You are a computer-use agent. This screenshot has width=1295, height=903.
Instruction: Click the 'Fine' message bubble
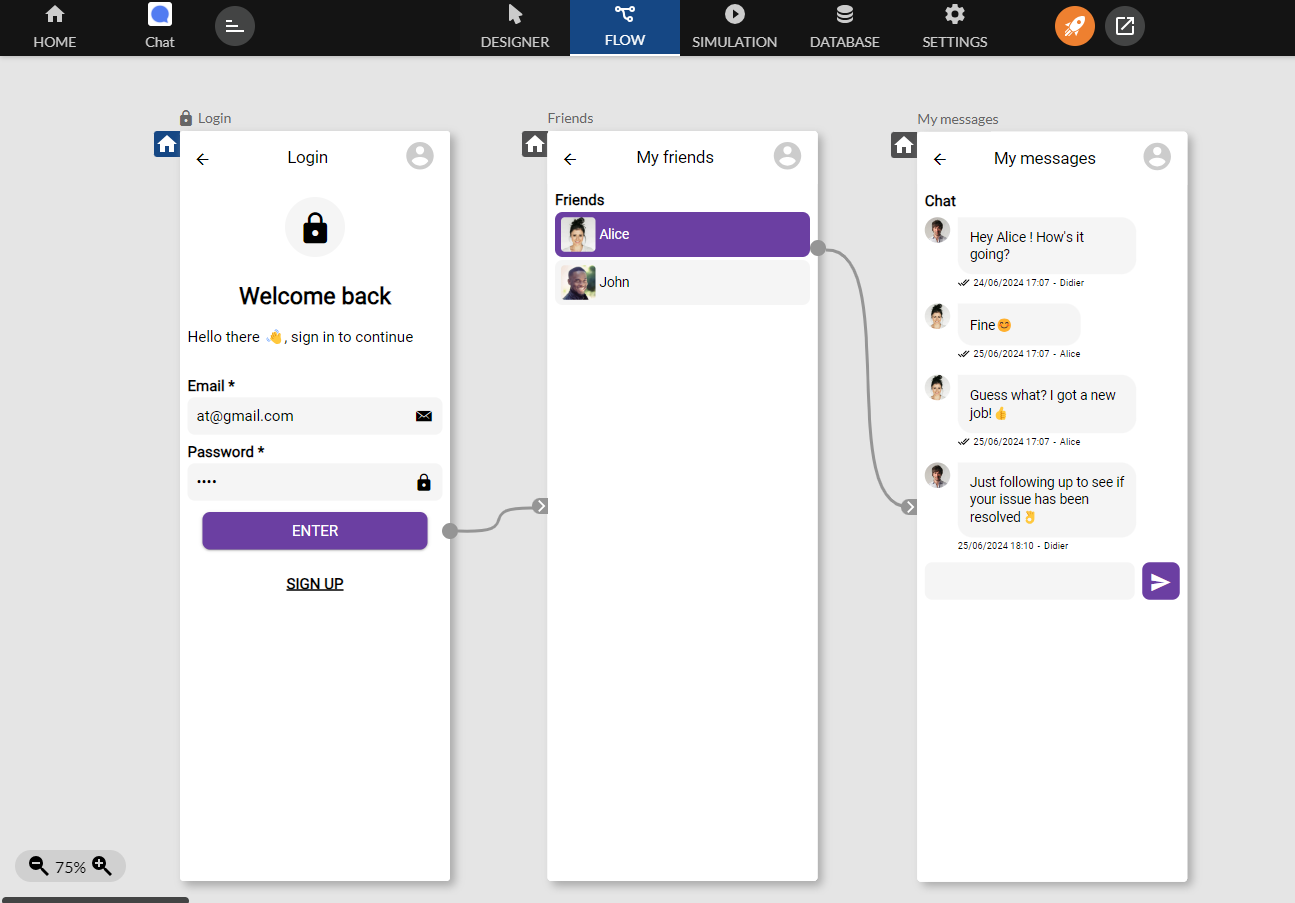pos(1019,325)
